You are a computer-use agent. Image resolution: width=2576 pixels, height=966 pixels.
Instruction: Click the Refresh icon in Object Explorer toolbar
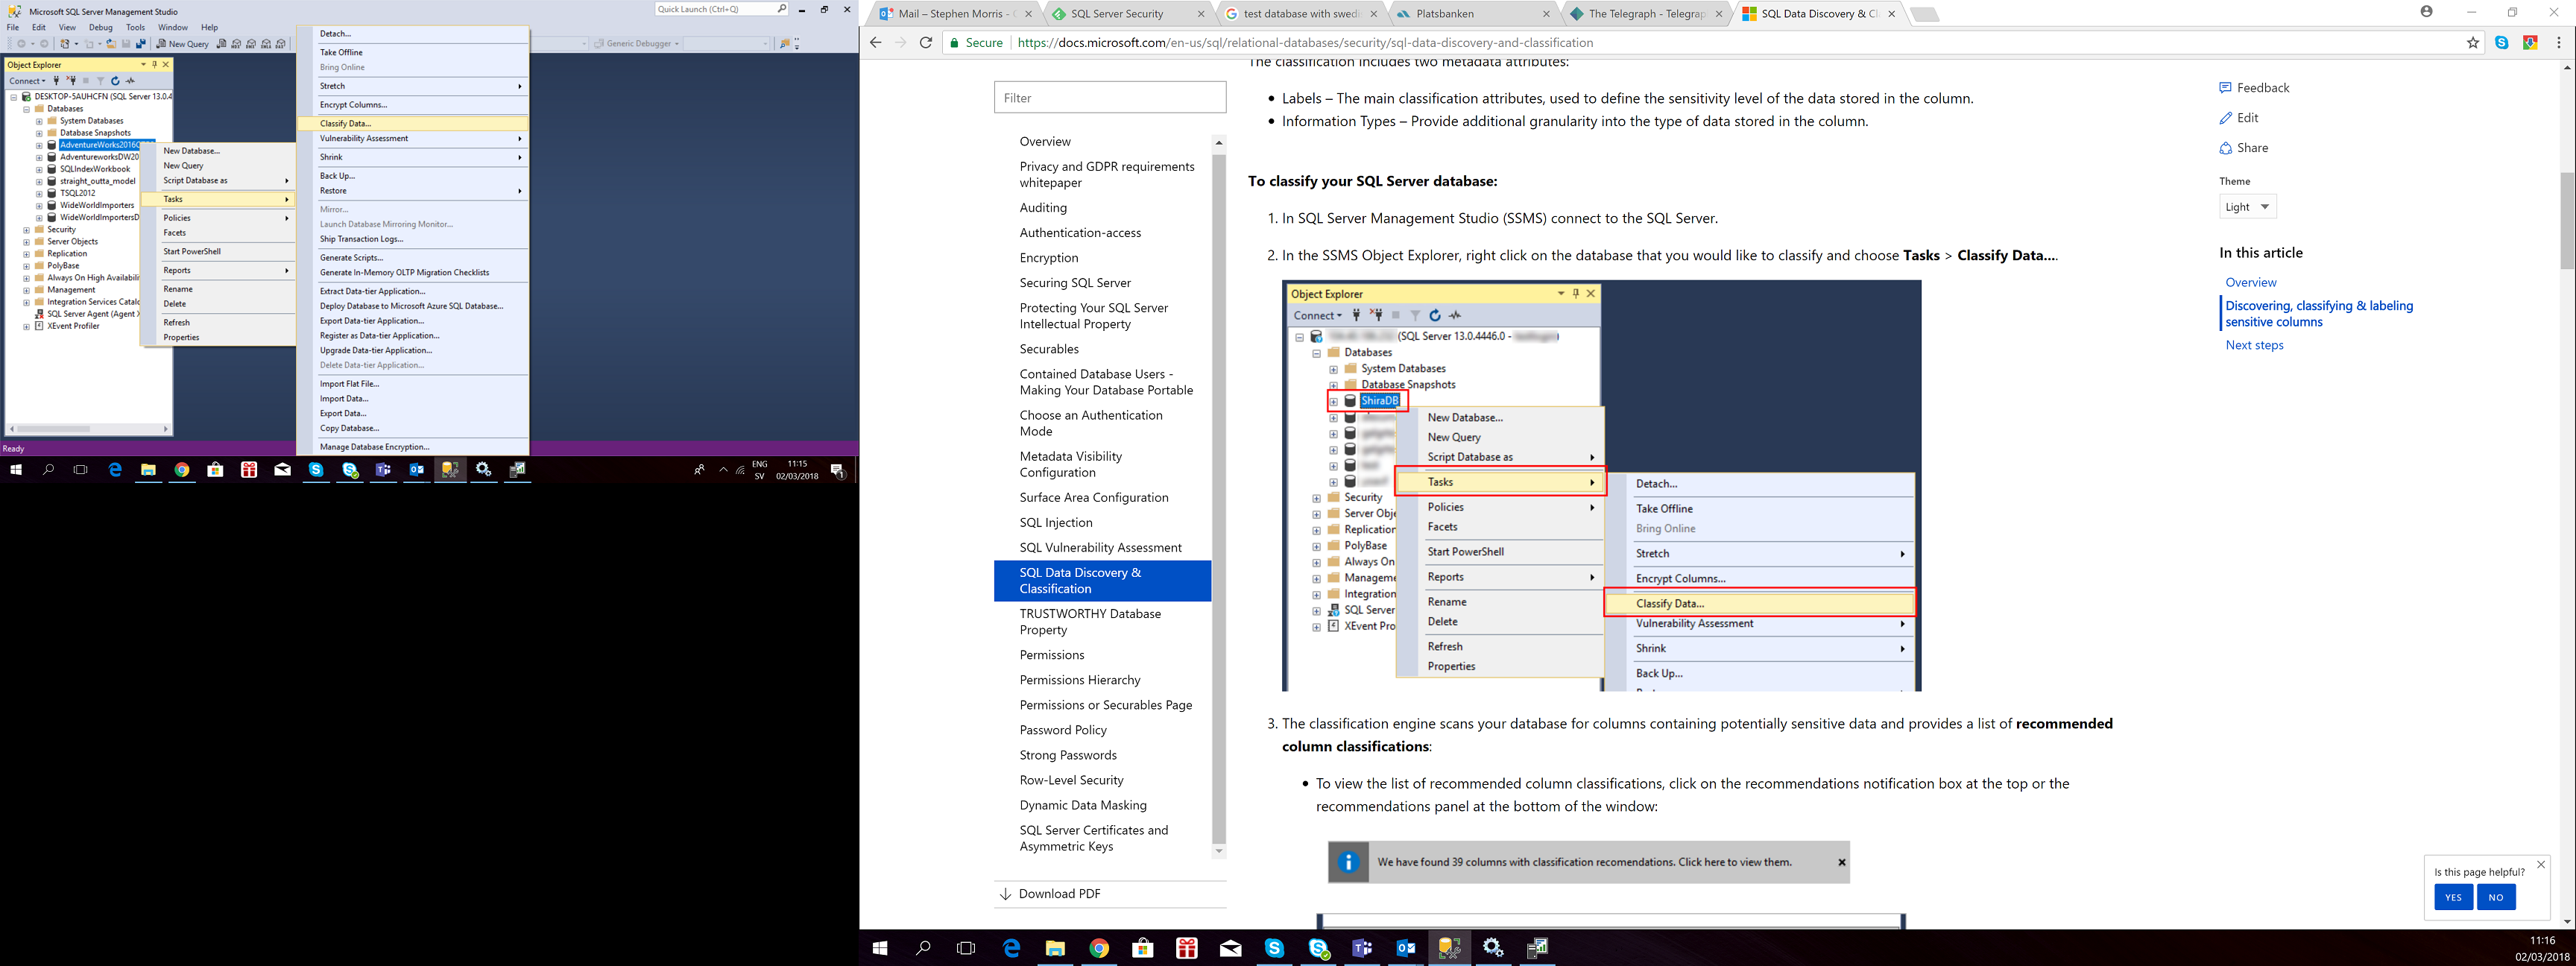[115, 81]
